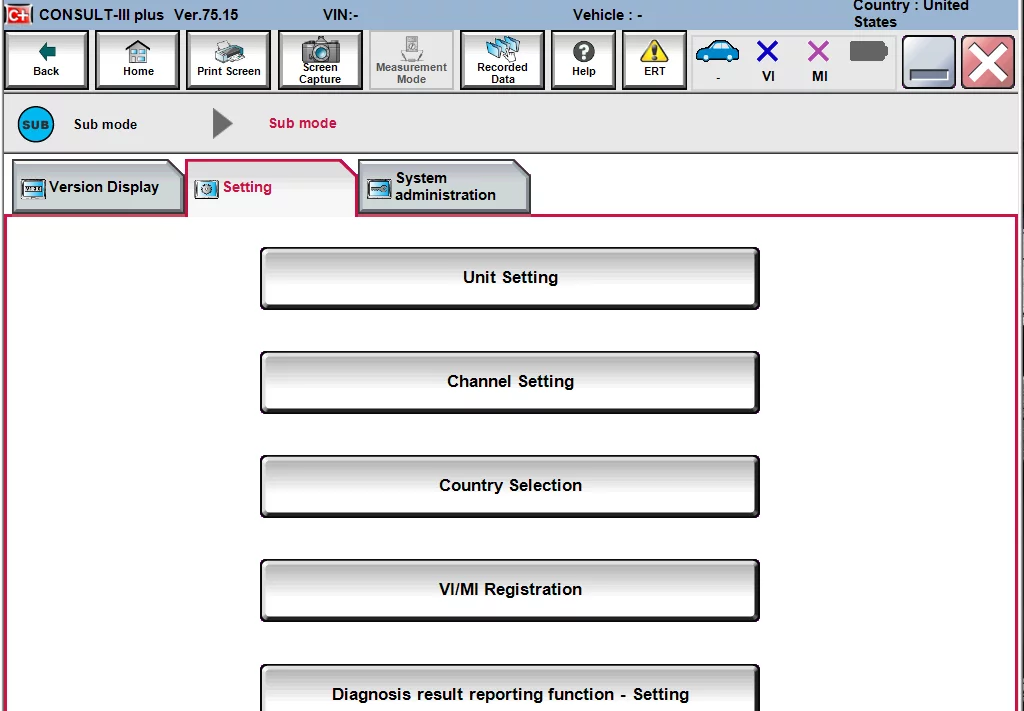
Task: Open the System administration tab
Action: (443, 187)
